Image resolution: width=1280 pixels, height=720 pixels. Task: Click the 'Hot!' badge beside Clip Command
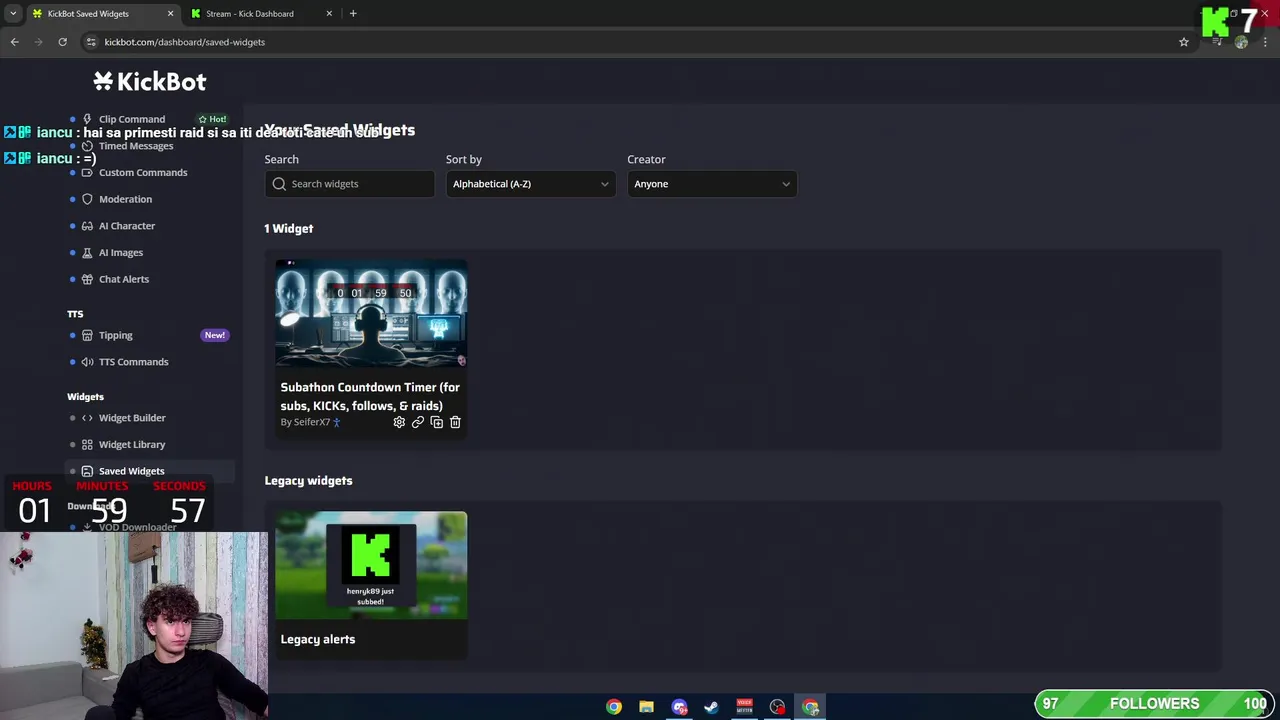pyautogui.click(x=213, y=119)
